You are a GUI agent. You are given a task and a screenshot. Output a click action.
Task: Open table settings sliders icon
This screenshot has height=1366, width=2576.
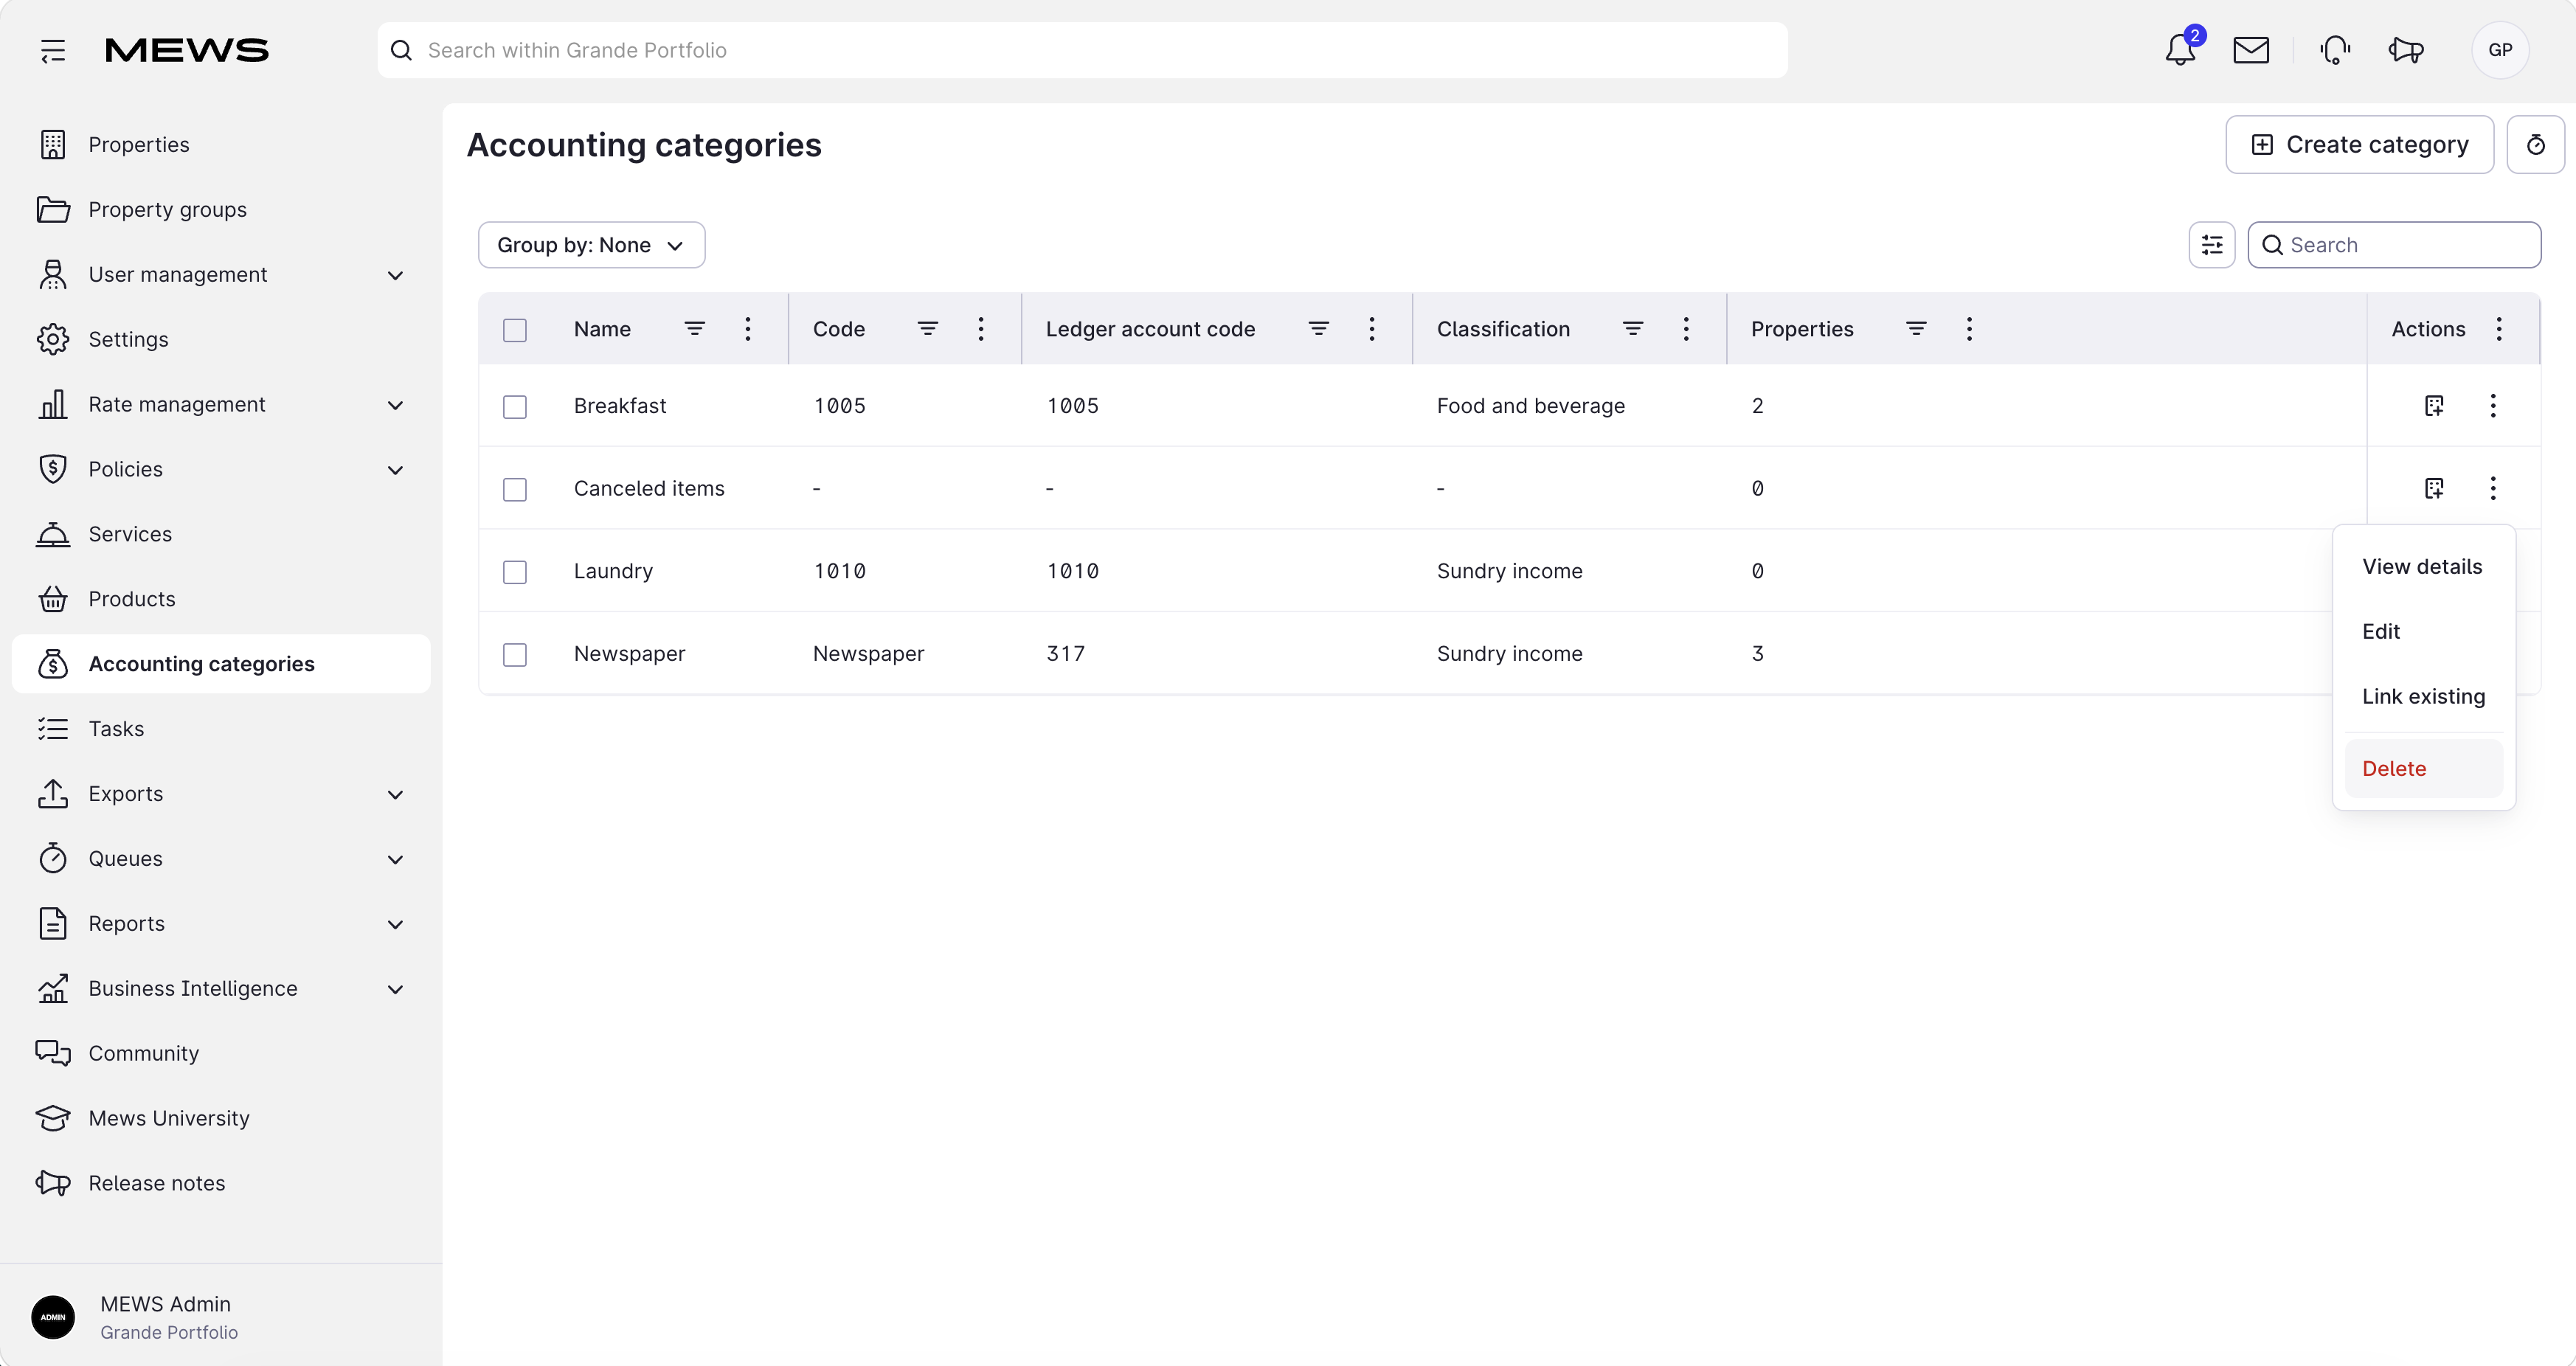(x=2212, y=245)
